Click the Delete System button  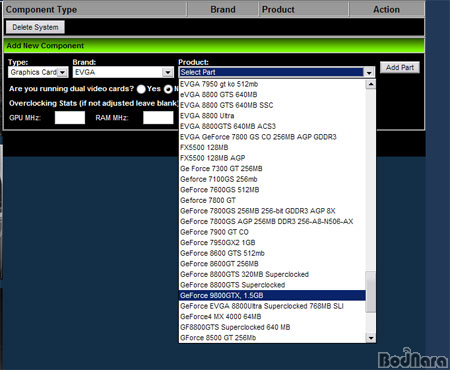click(x=35, y=27)
